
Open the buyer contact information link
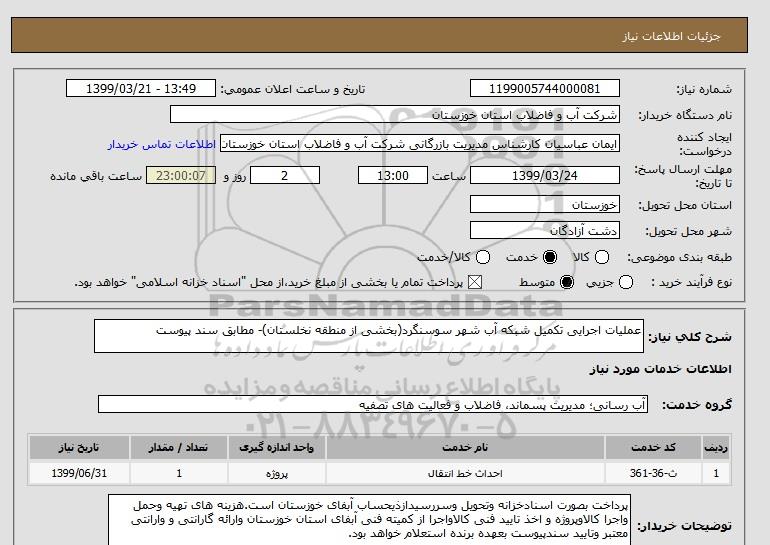click(162, 144)
